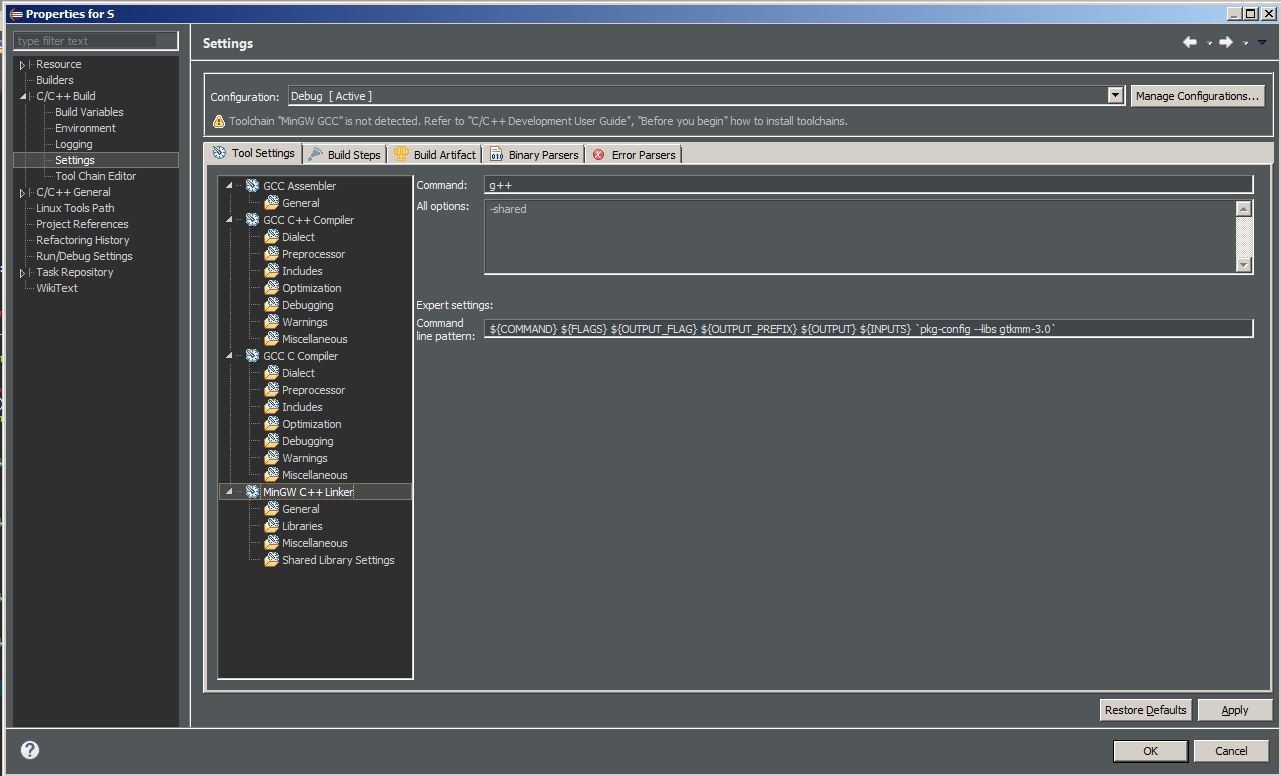Select Tool Chain Editor in sidebar
1281x776 pixels.
(x=95, y=176)
